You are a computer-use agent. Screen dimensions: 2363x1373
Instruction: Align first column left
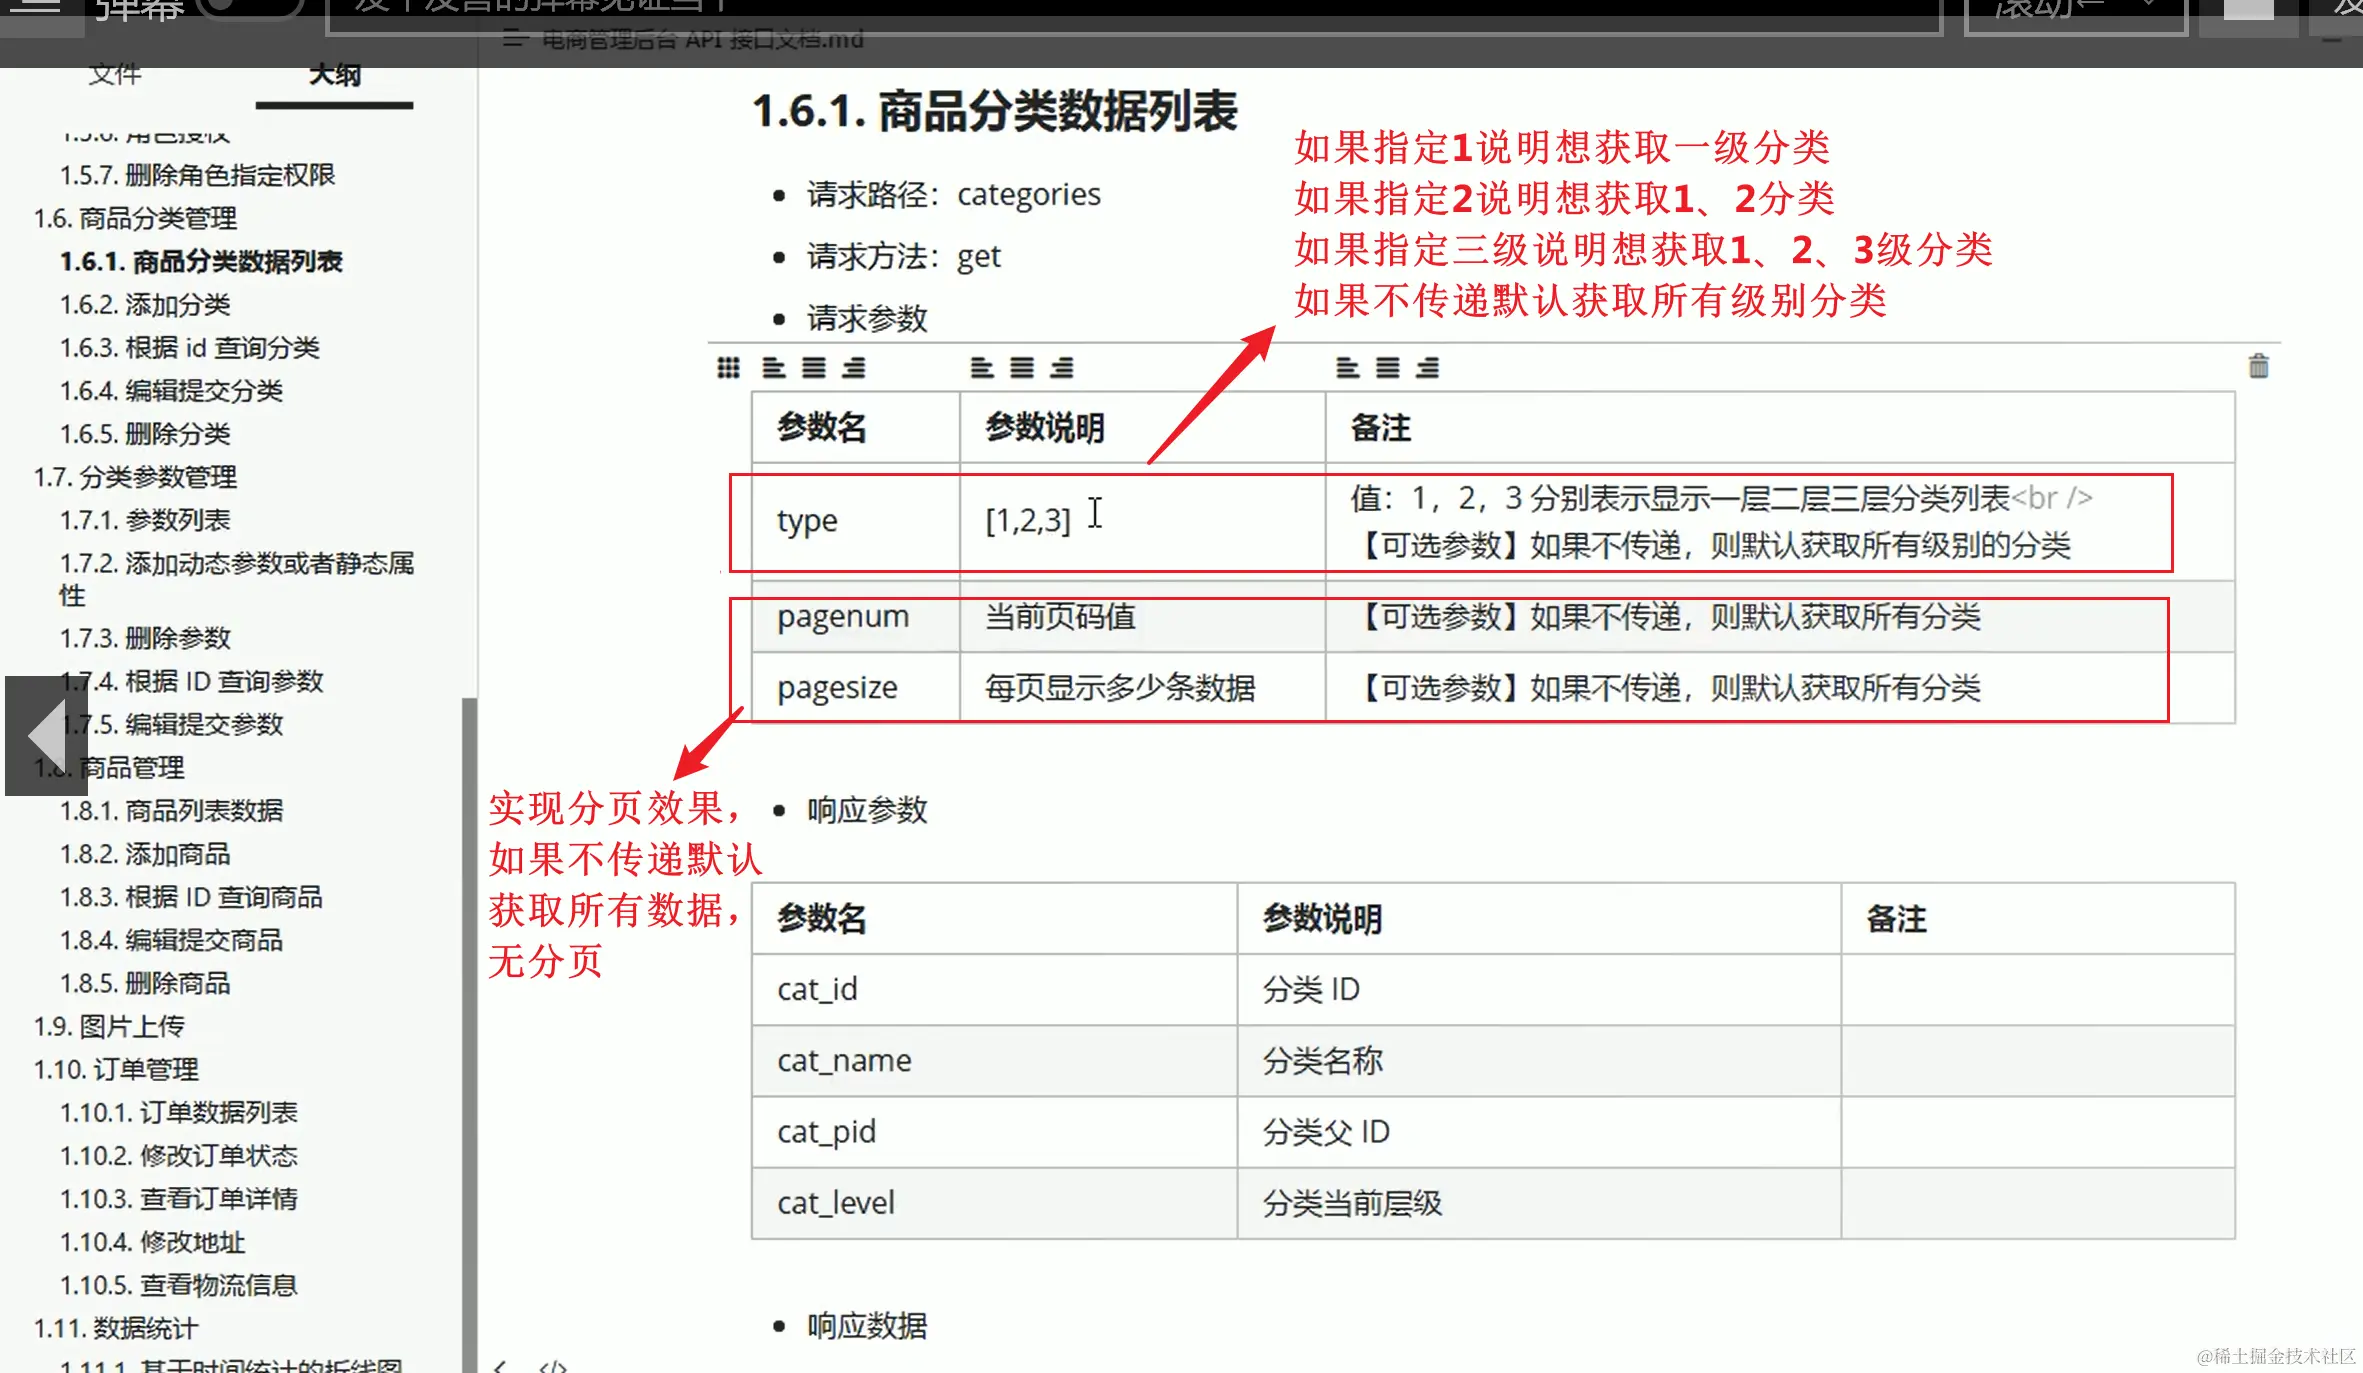773,368
